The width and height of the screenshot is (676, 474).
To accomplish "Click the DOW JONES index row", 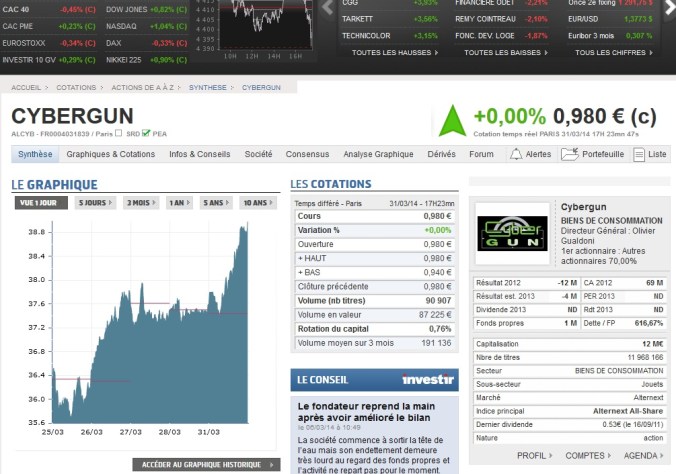I will [x=147, y=9].
